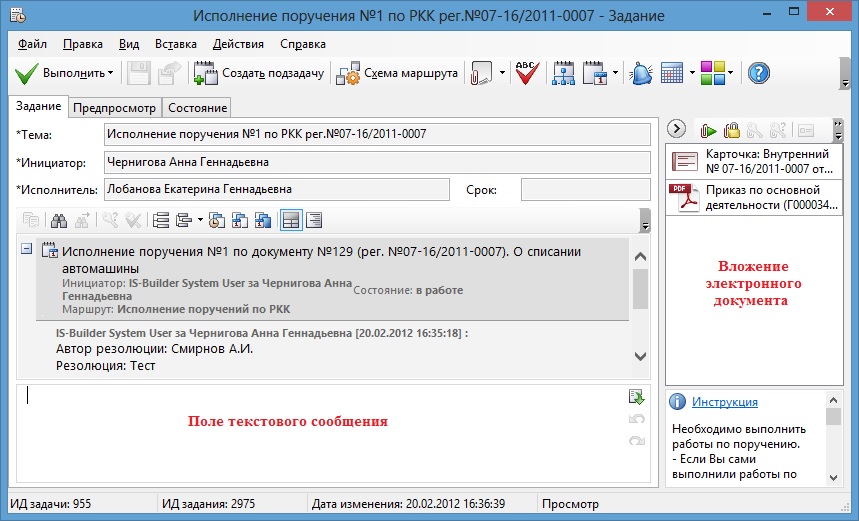Viewport: 859px width, 521px height.
Task: Open the Инструкция link
Action: click(724, 402)
